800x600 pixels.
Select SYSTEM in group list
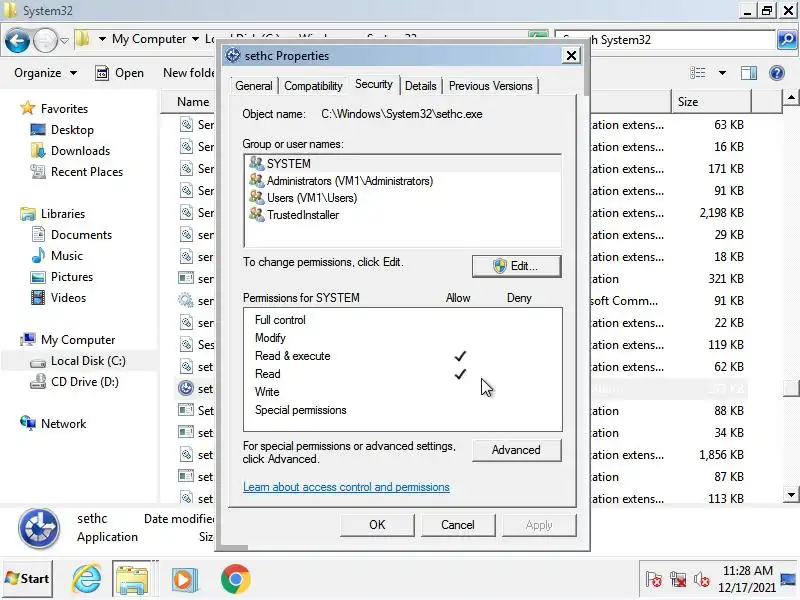pyautogui.click(x=403, y=163)
